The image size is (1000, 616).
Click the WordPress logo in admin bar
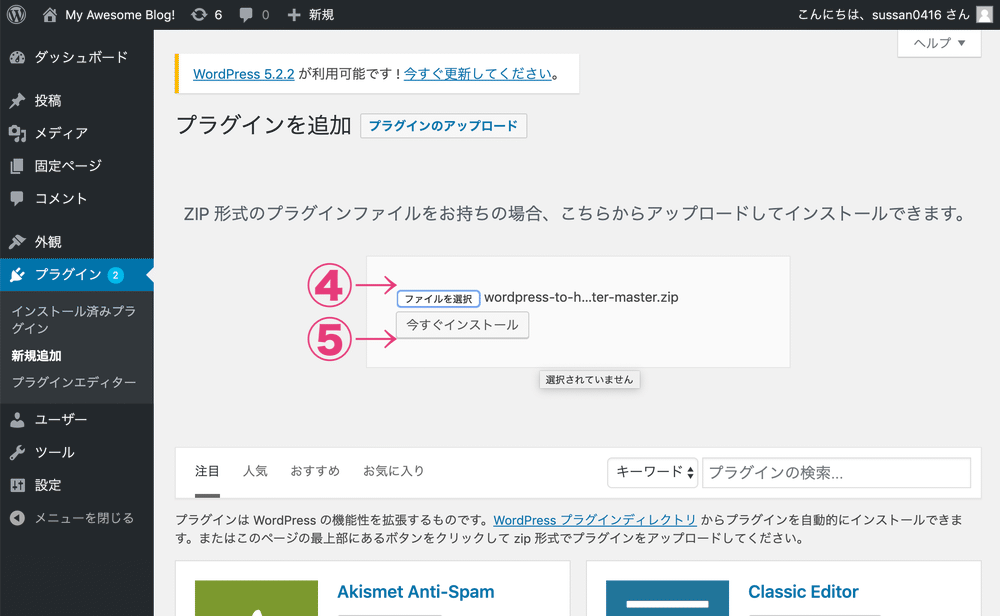point(15,14)
